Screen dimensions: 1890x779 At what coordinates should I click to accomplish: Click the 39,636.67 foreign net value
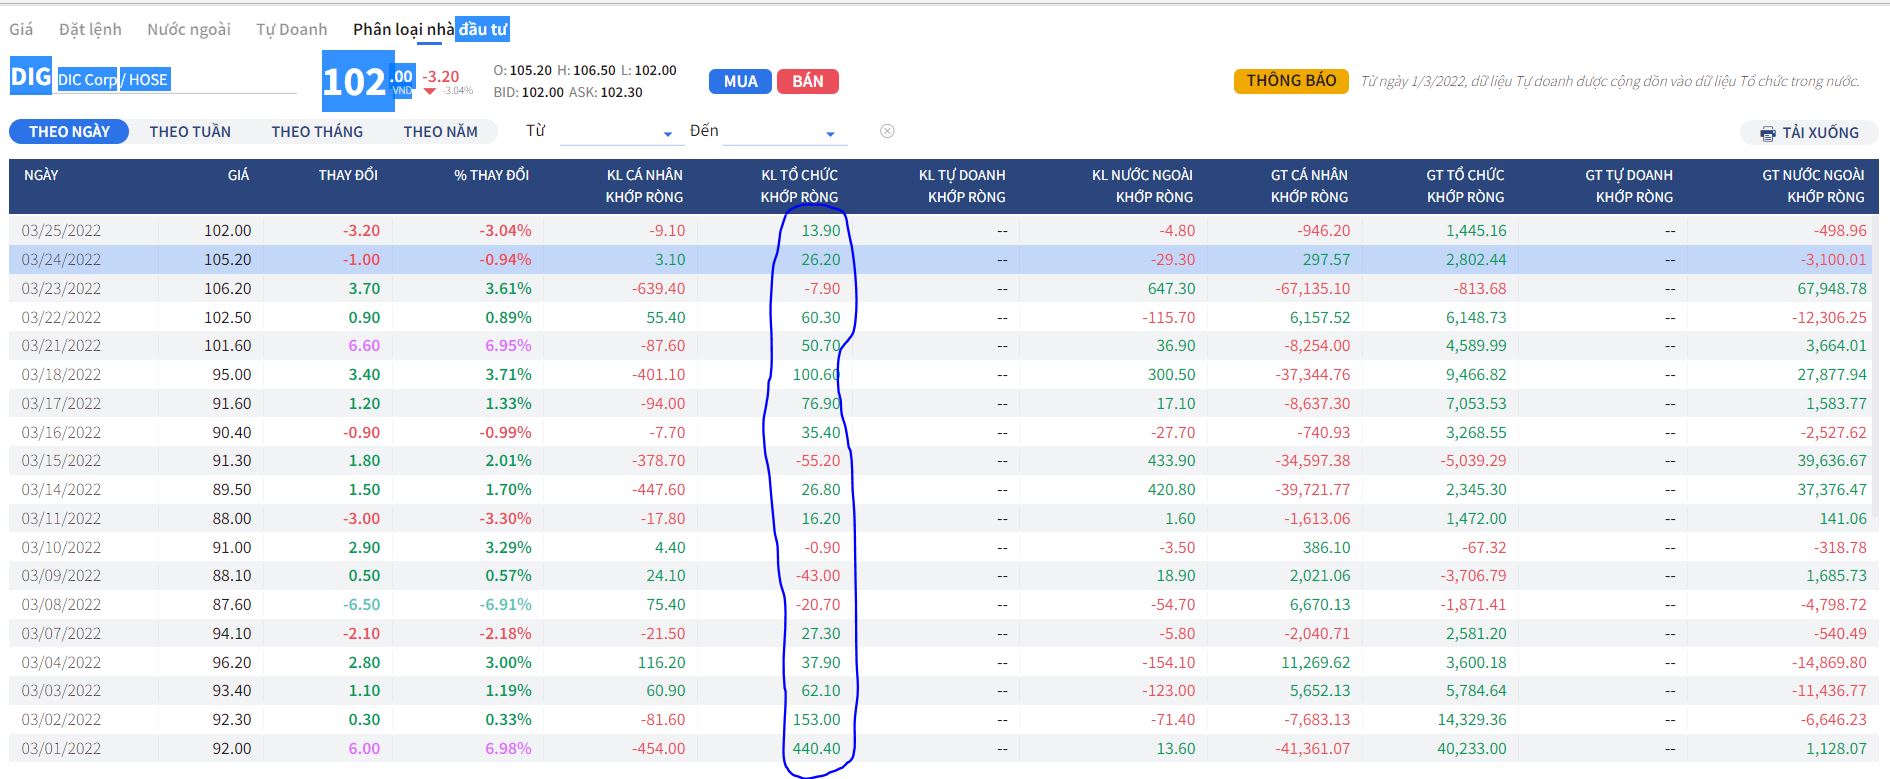(1832, 460)
